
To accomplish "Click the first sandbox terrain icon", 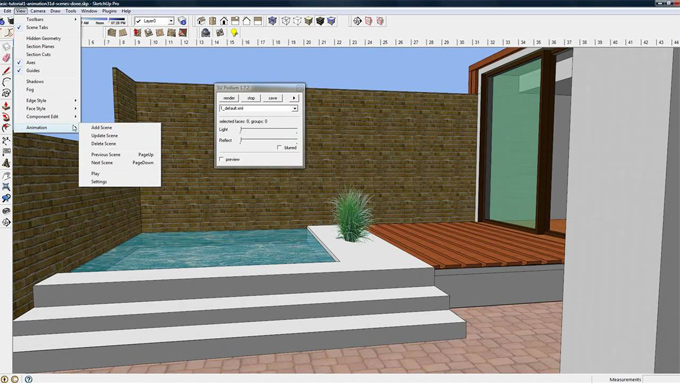I will click(x=111, y=33).
